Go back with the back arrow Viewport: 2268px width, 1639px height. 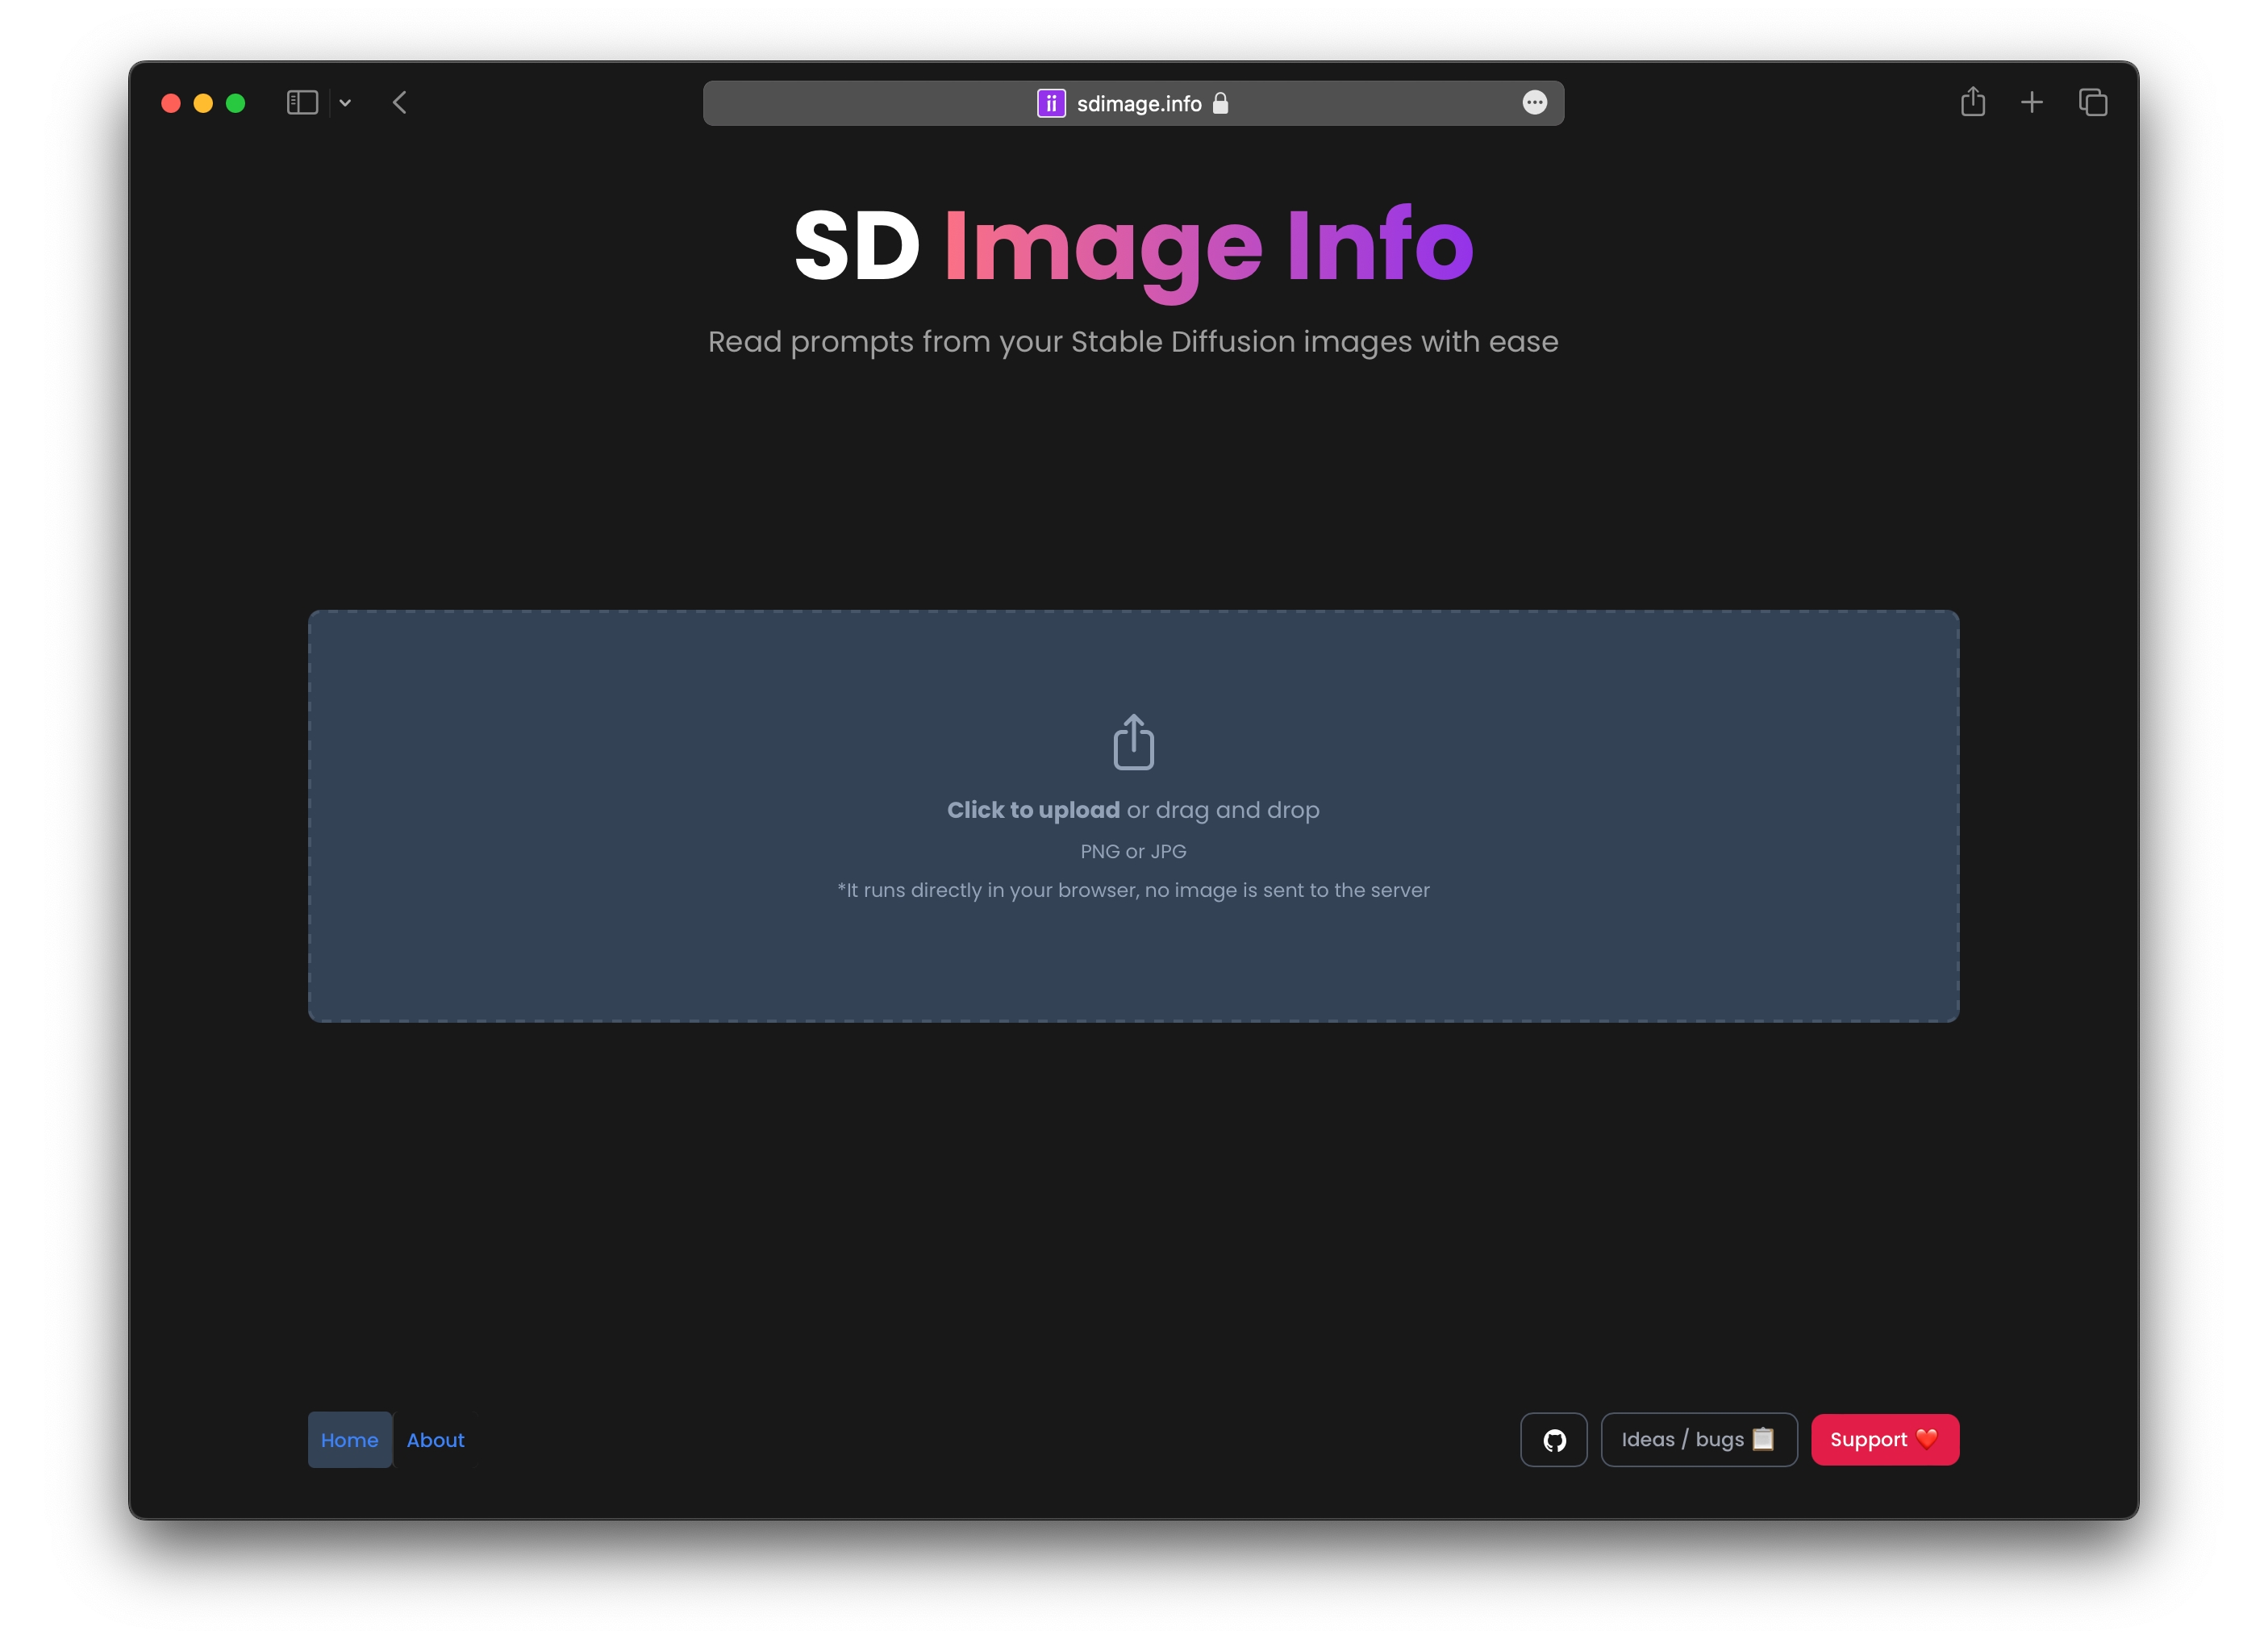coord(400,102)
